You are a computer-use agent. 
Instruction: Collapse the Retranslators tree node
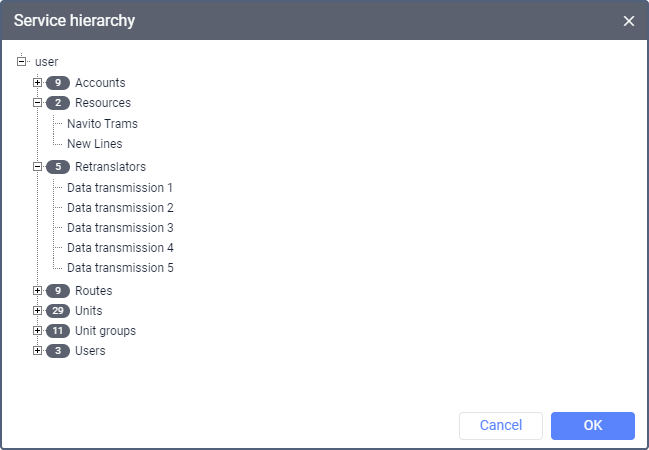pos(38,166)
